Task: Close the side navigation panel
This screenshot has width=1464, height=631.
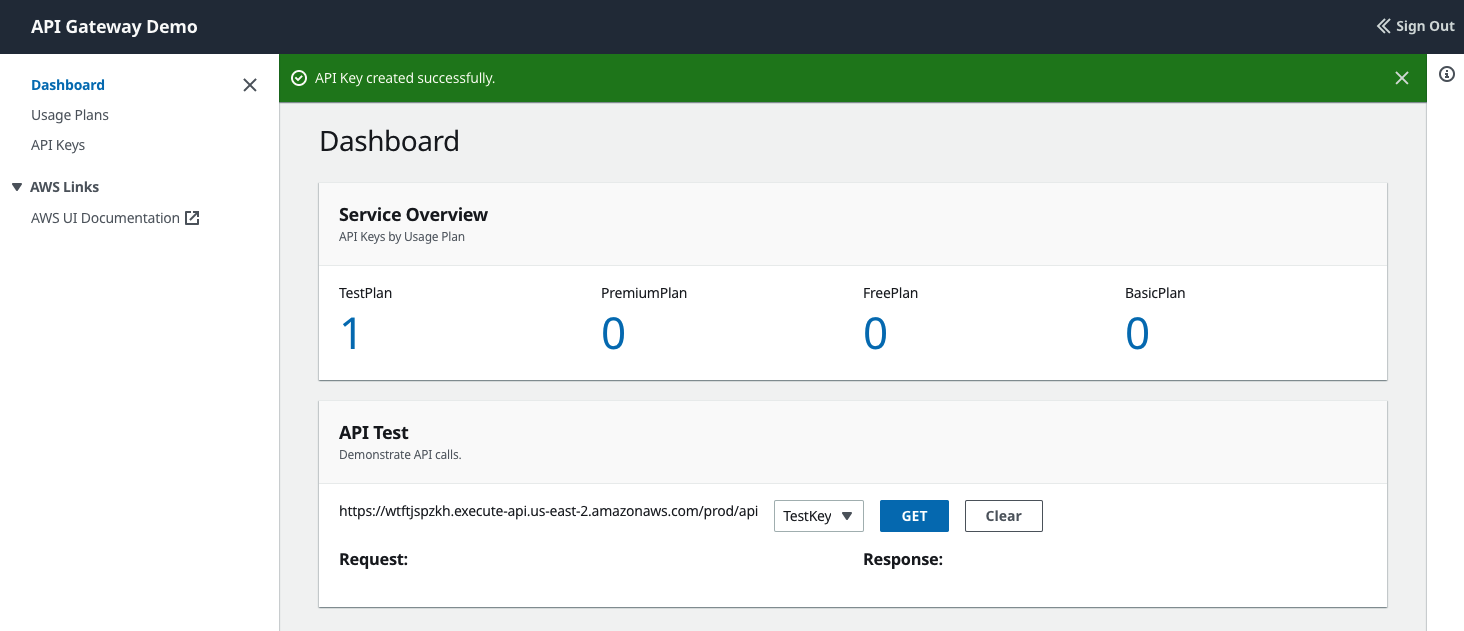Action: 250,85
